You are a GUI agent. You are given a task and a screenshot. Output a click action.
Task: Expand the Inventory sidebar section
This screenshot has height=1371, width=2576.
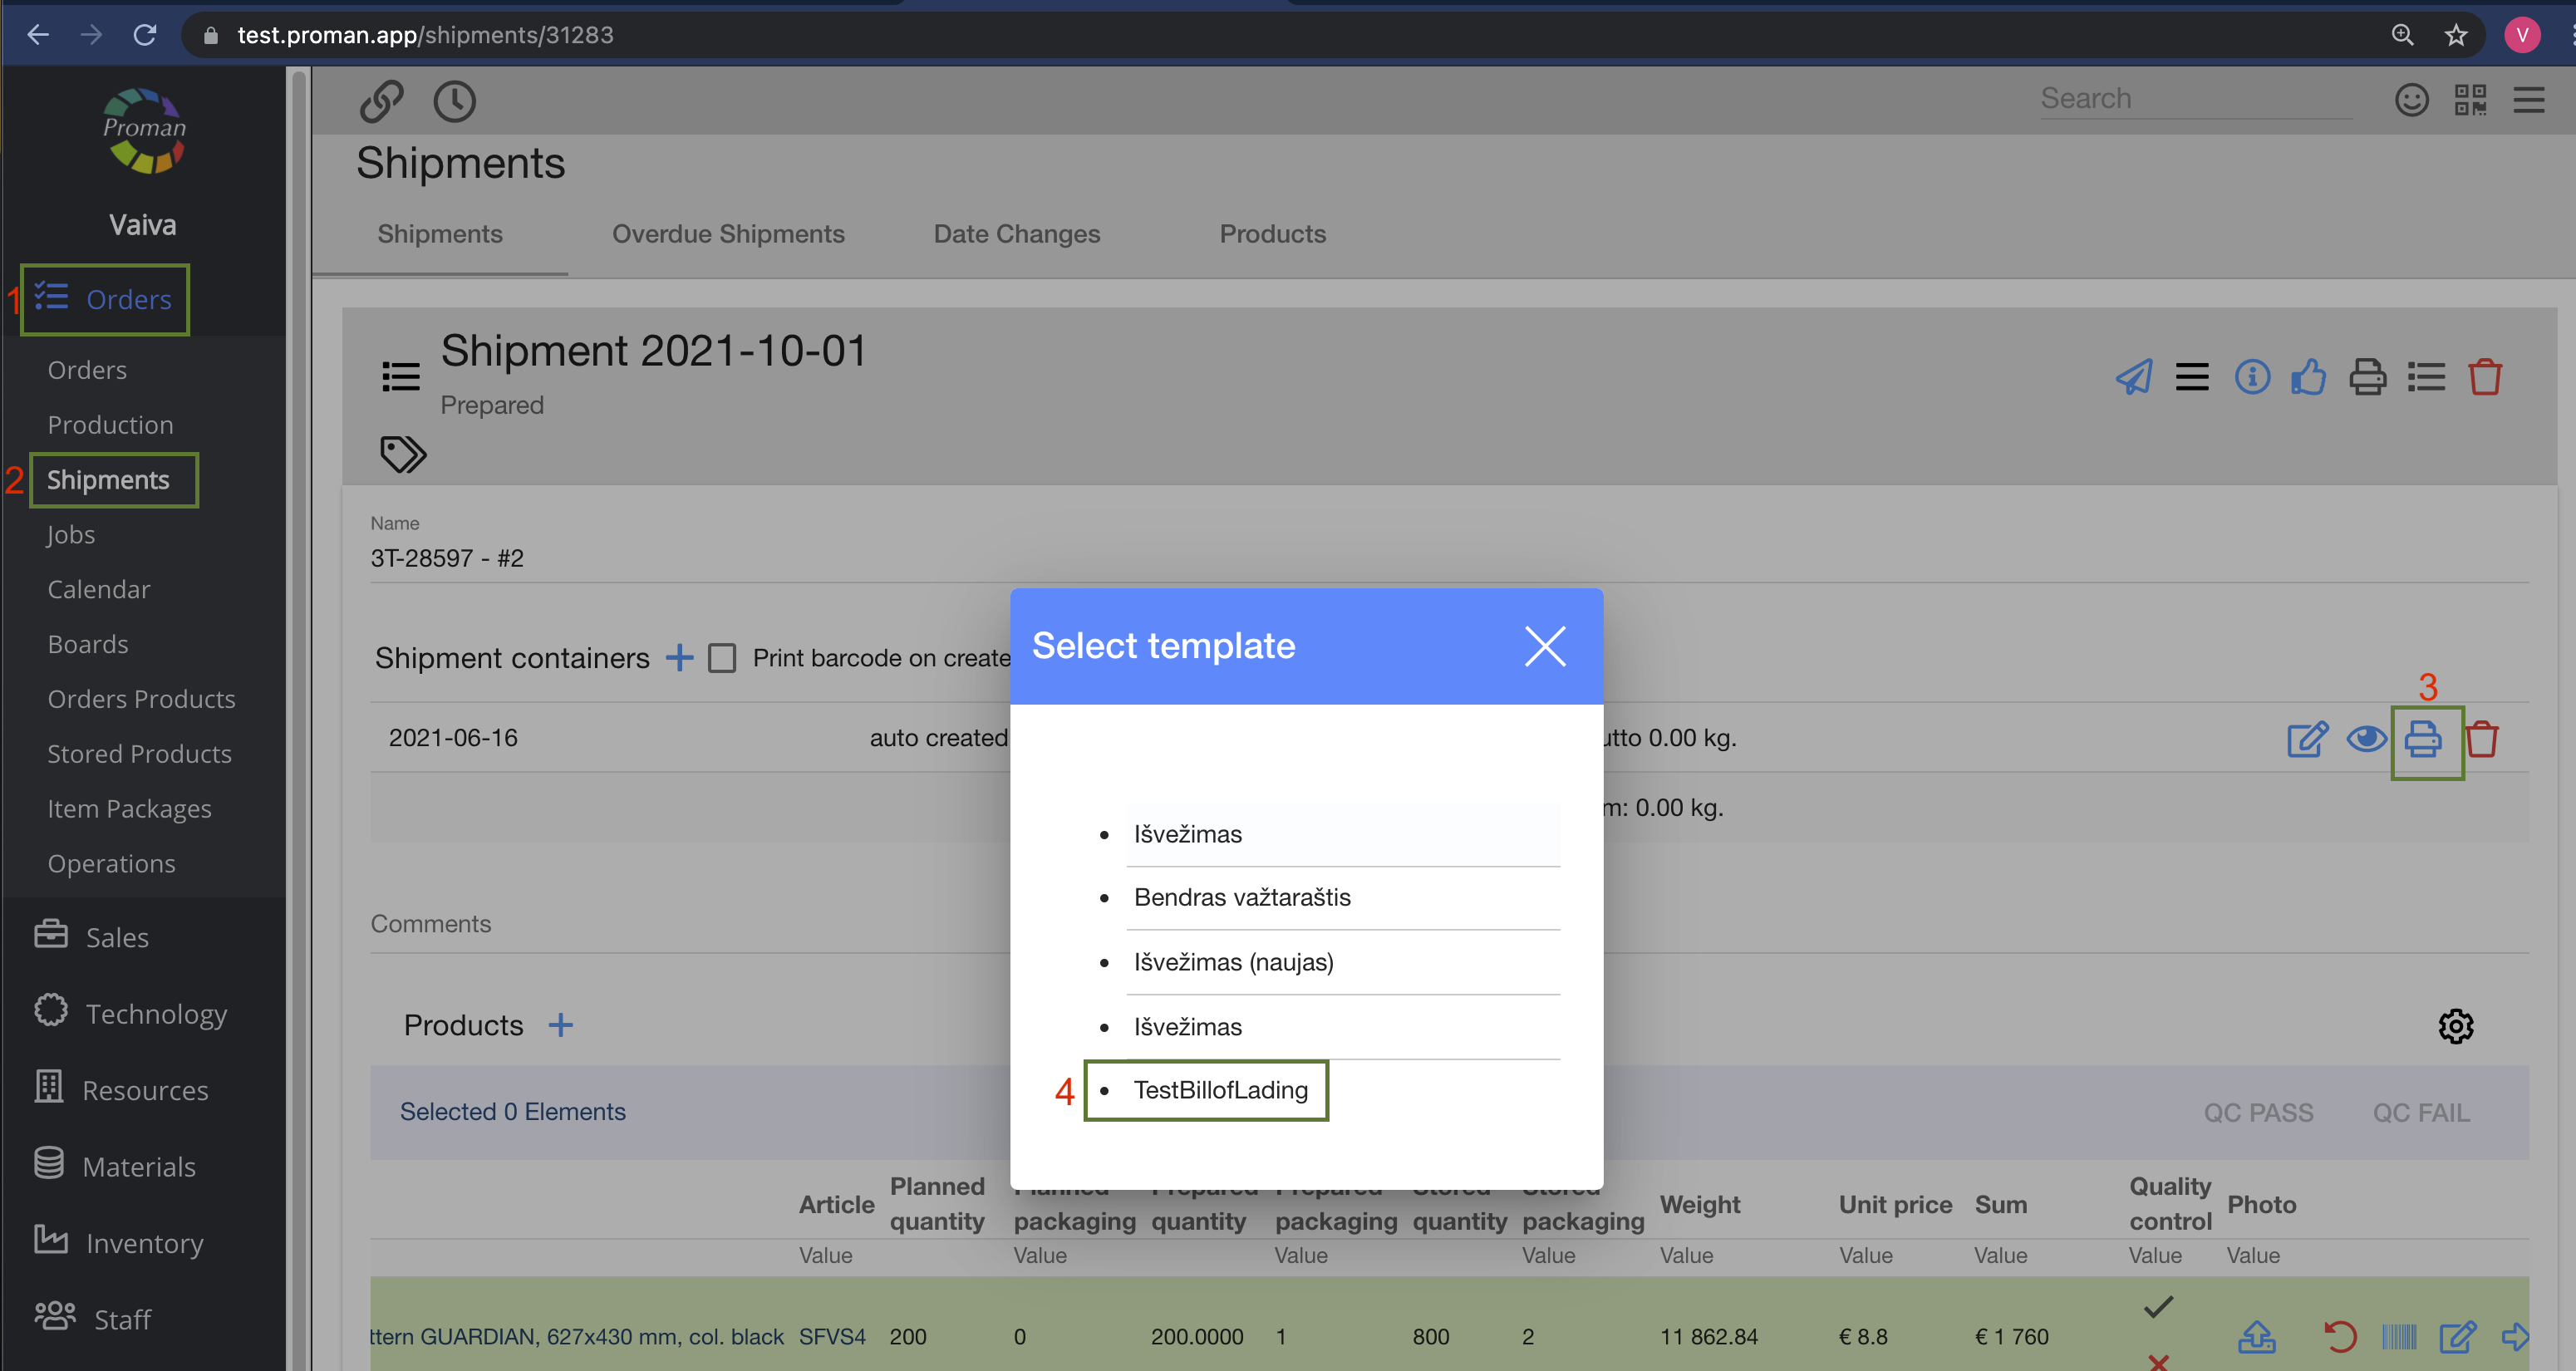point(144,1242)
